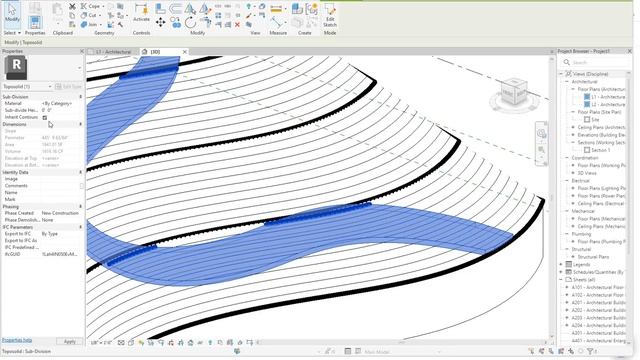Click the Material By Category value field
Image resolution: width=640 pixels, height=360 pixels.
click(61, 104)
